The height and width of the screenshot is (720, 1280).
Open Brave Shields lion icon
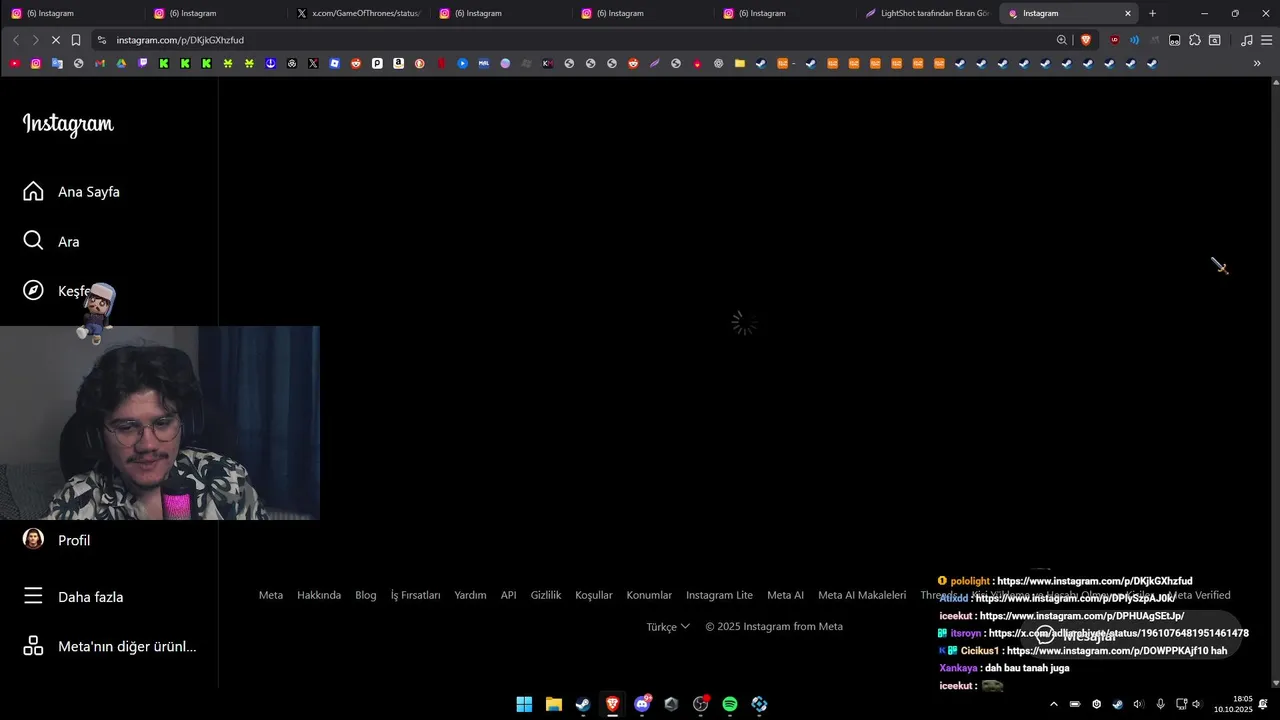(1086, 40)
